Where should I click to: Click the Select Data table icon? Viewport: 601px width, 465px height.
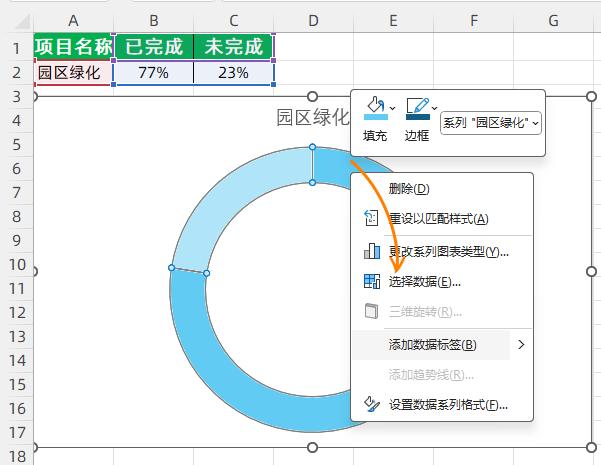tap(372, 281)
